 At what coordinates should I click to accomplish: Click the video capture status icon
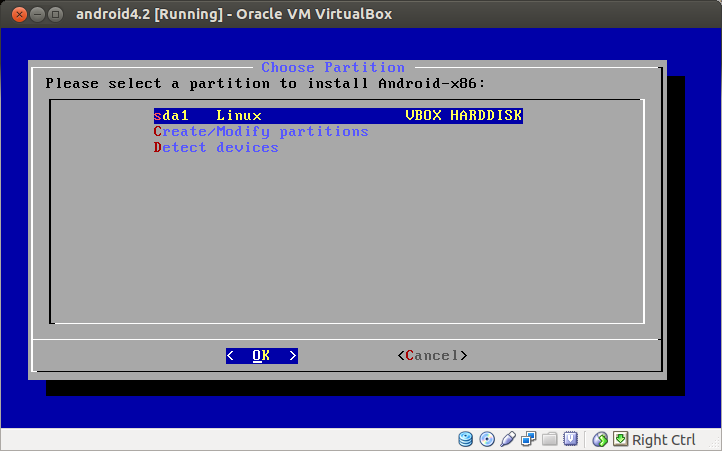571,439
